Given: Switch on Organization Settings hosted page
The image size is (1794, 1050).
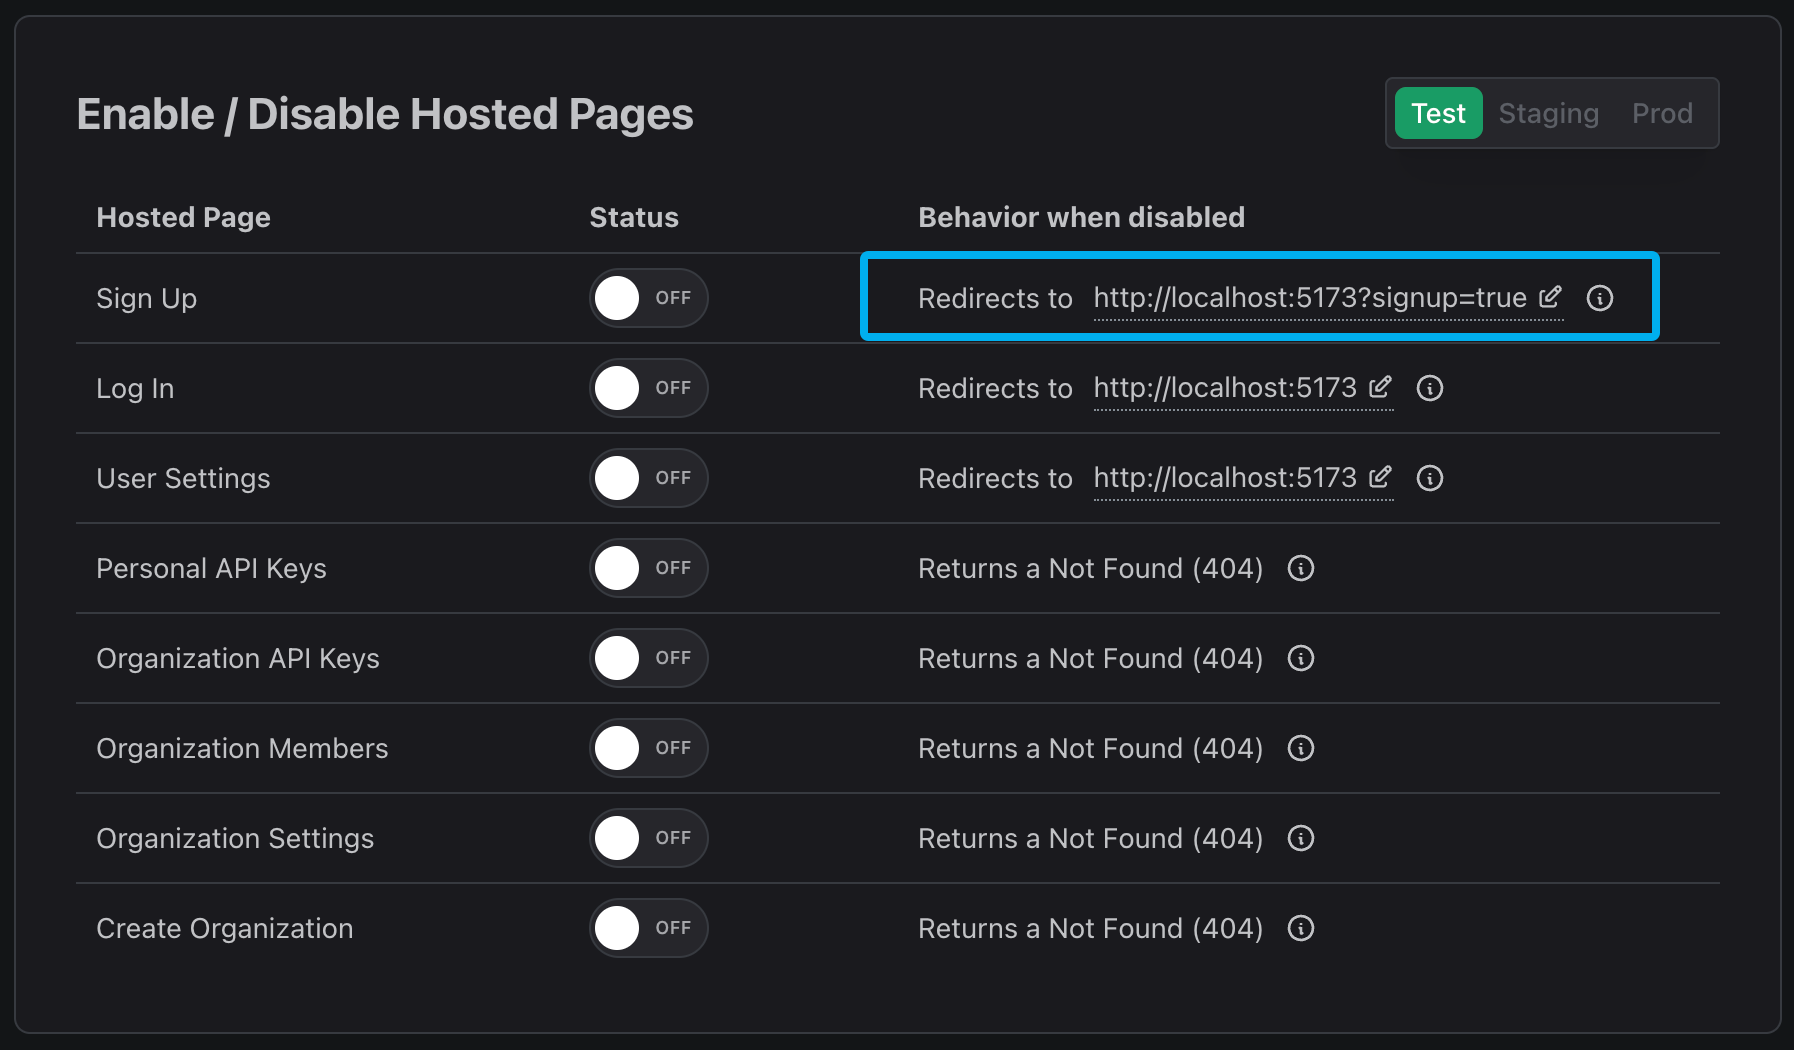Looking at the screenshot, I should point(649,838).
